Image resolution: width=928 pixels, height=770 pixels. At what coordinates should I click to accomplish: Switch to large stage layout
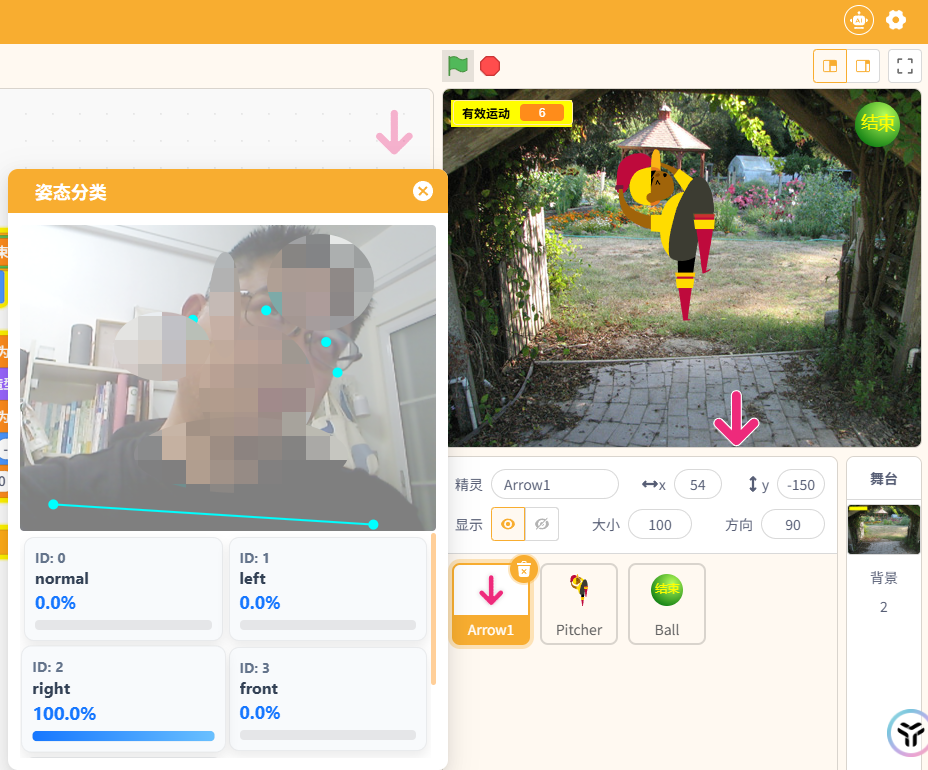pos(862,66)
